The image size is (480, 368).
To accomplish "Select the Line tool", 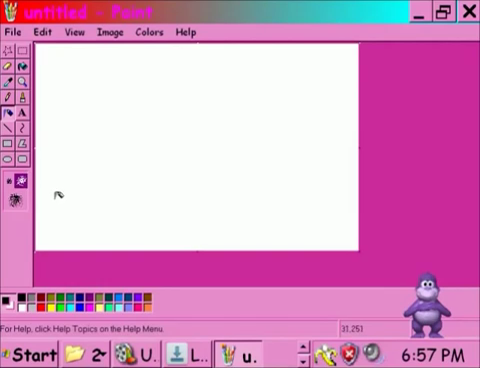I will tap(8, 128).
